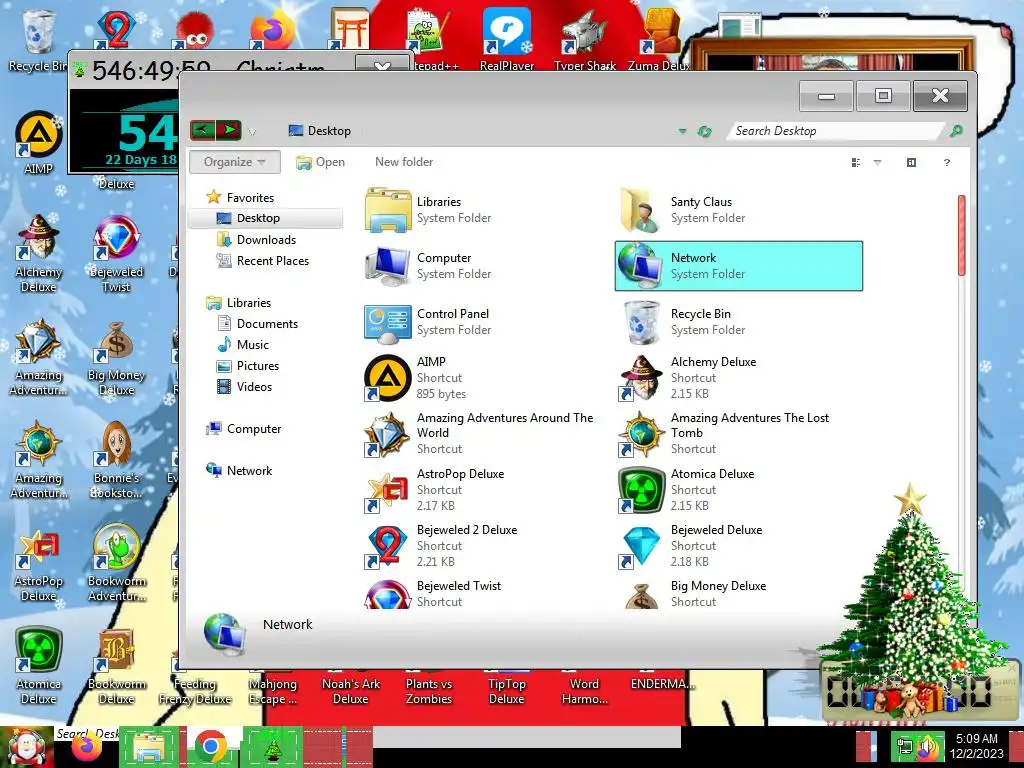1024x768 pixels.
Task: Open recent pages dropdown next to arrows
Action: point(252,132)
